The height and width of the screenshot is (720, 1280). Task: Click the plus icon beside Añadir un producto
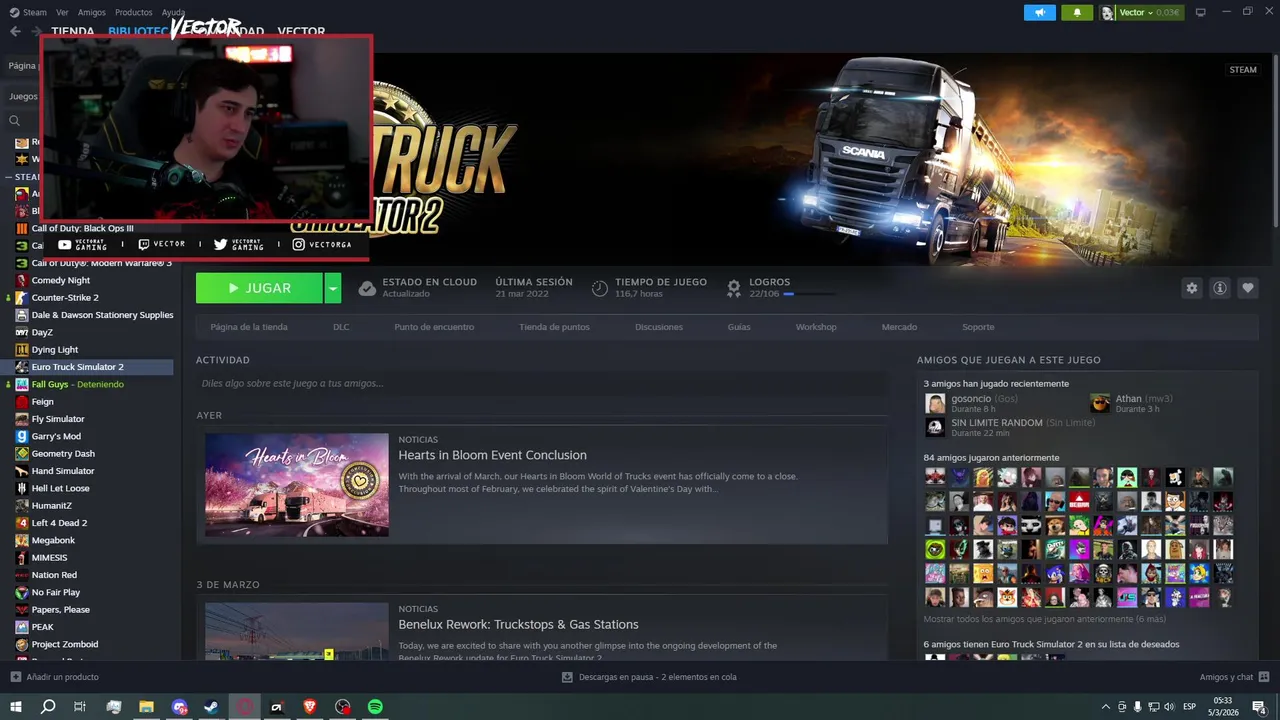click(x=15, y=677)
